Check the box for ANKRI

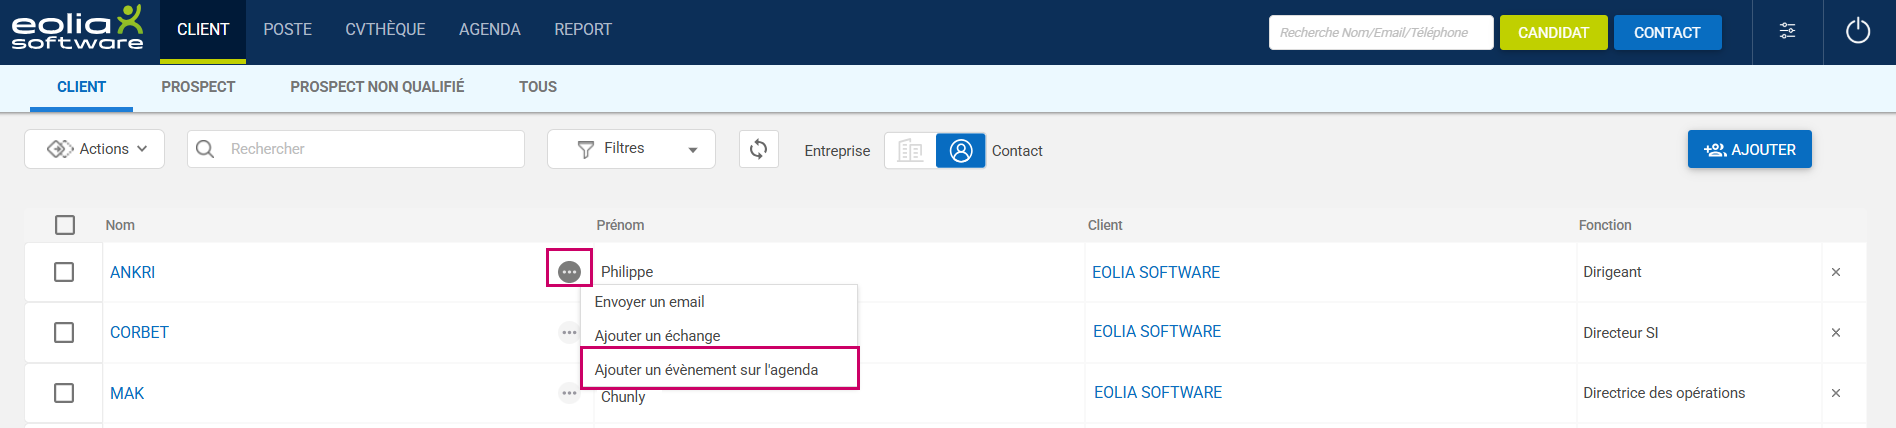(64, 272)
